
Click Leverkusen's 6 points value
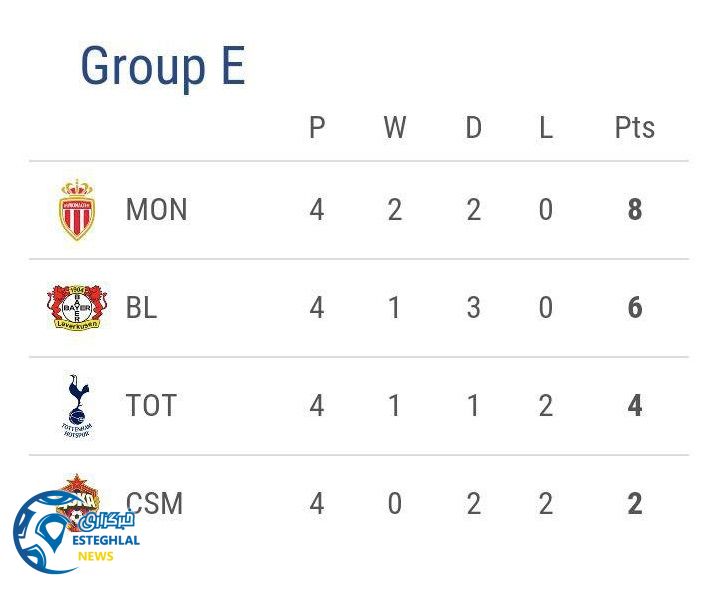point(634,308)
